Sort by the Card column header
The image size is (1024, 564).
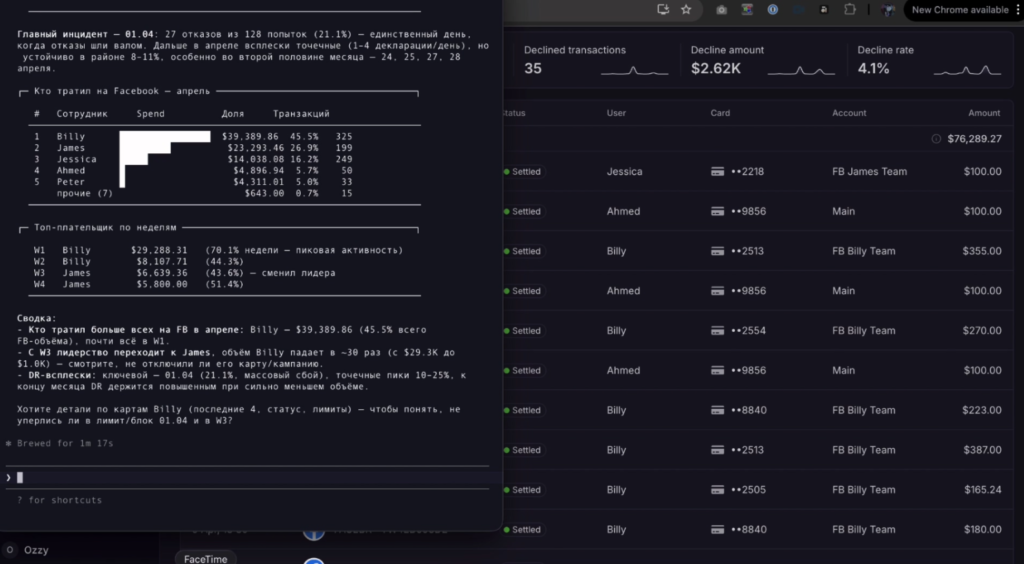tap(720, 113)
